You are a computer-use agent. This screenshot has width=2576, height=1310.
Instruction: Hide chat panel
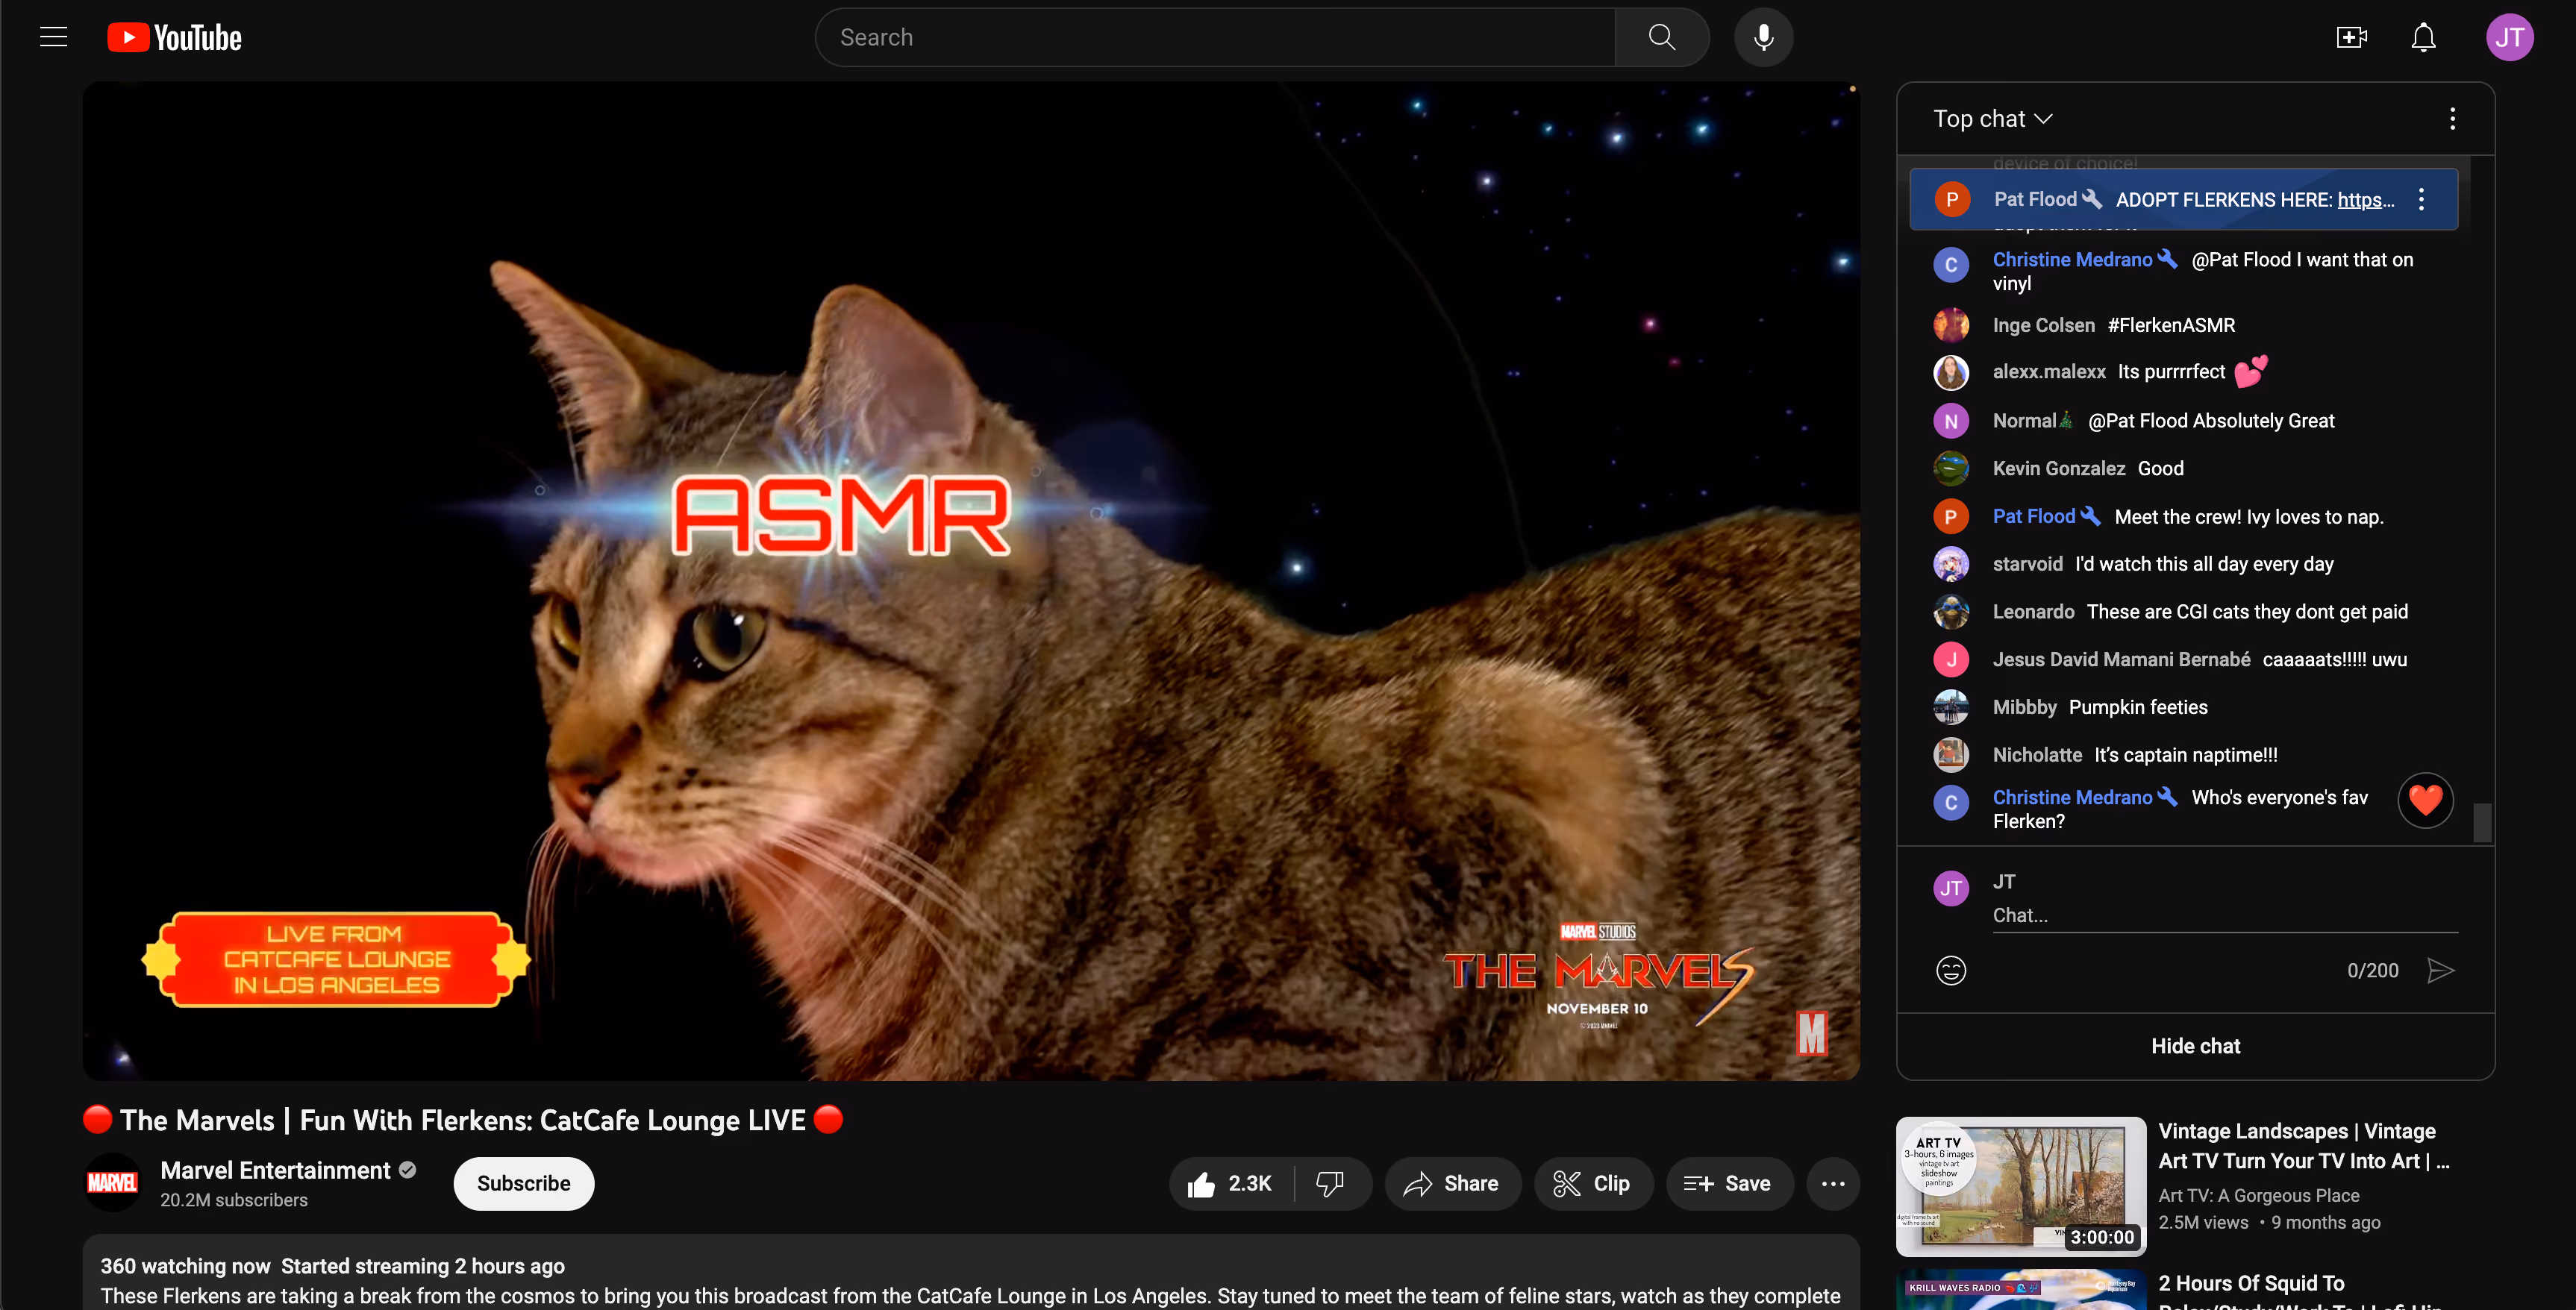point(2195,1046)
